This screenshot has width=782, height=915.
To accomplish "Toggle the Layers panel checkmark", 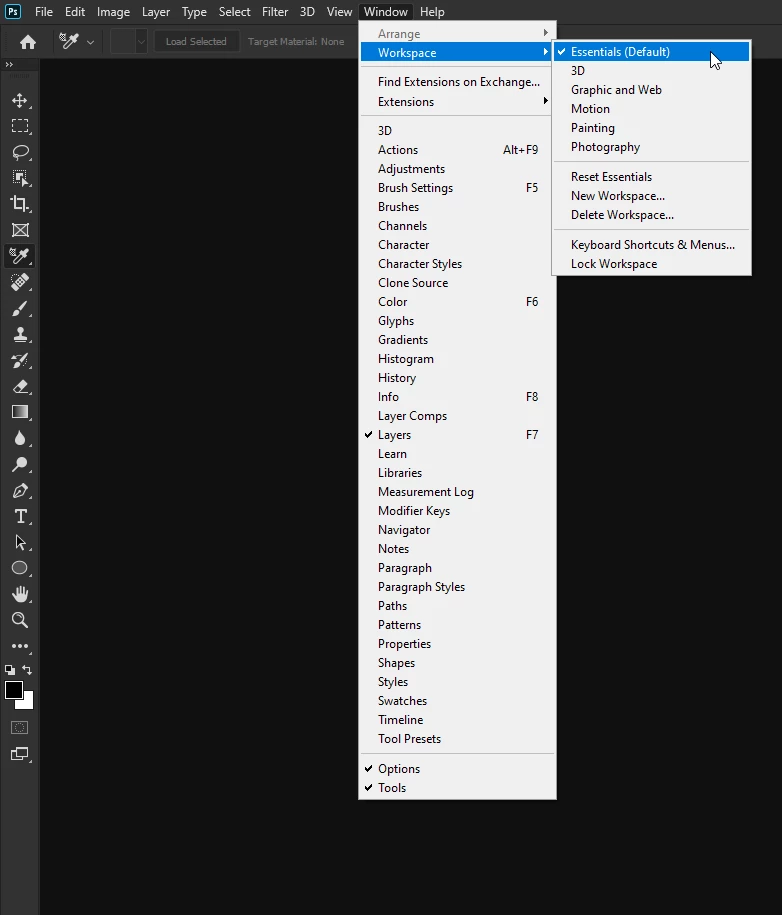I will [368, 435].
